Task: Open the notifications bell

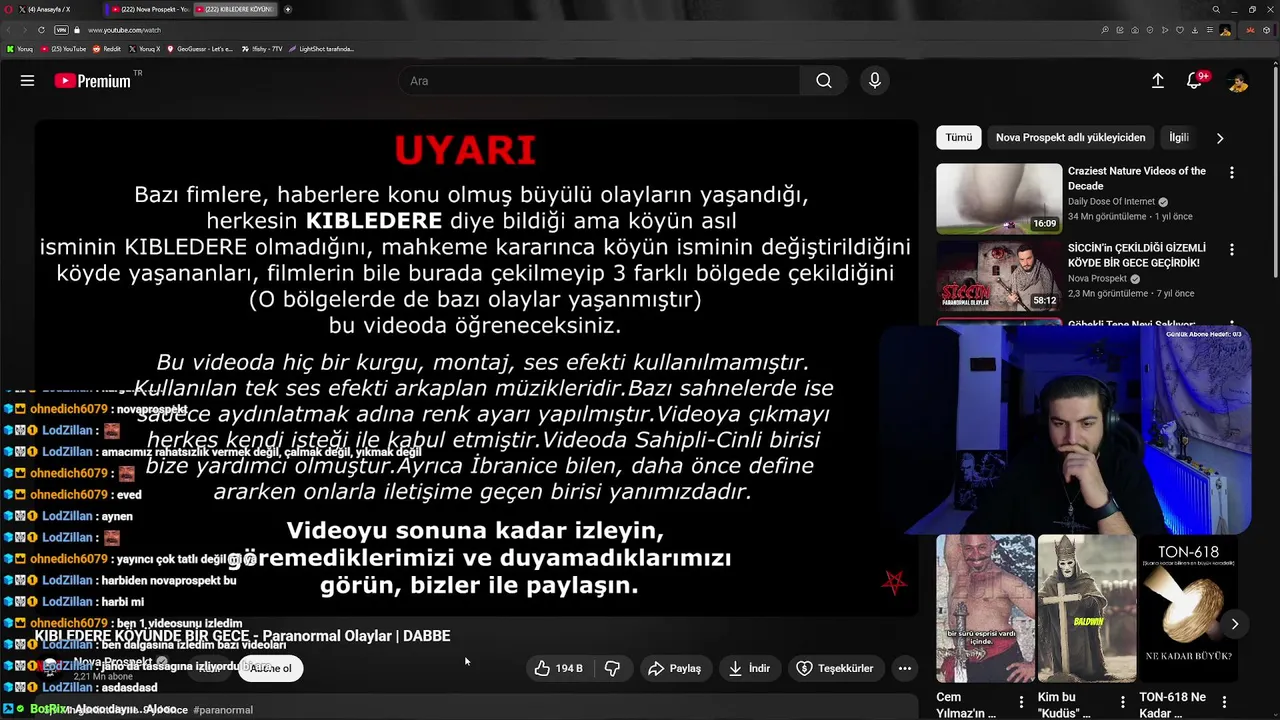Action: pyautogui.click(x=1194, y=81)
